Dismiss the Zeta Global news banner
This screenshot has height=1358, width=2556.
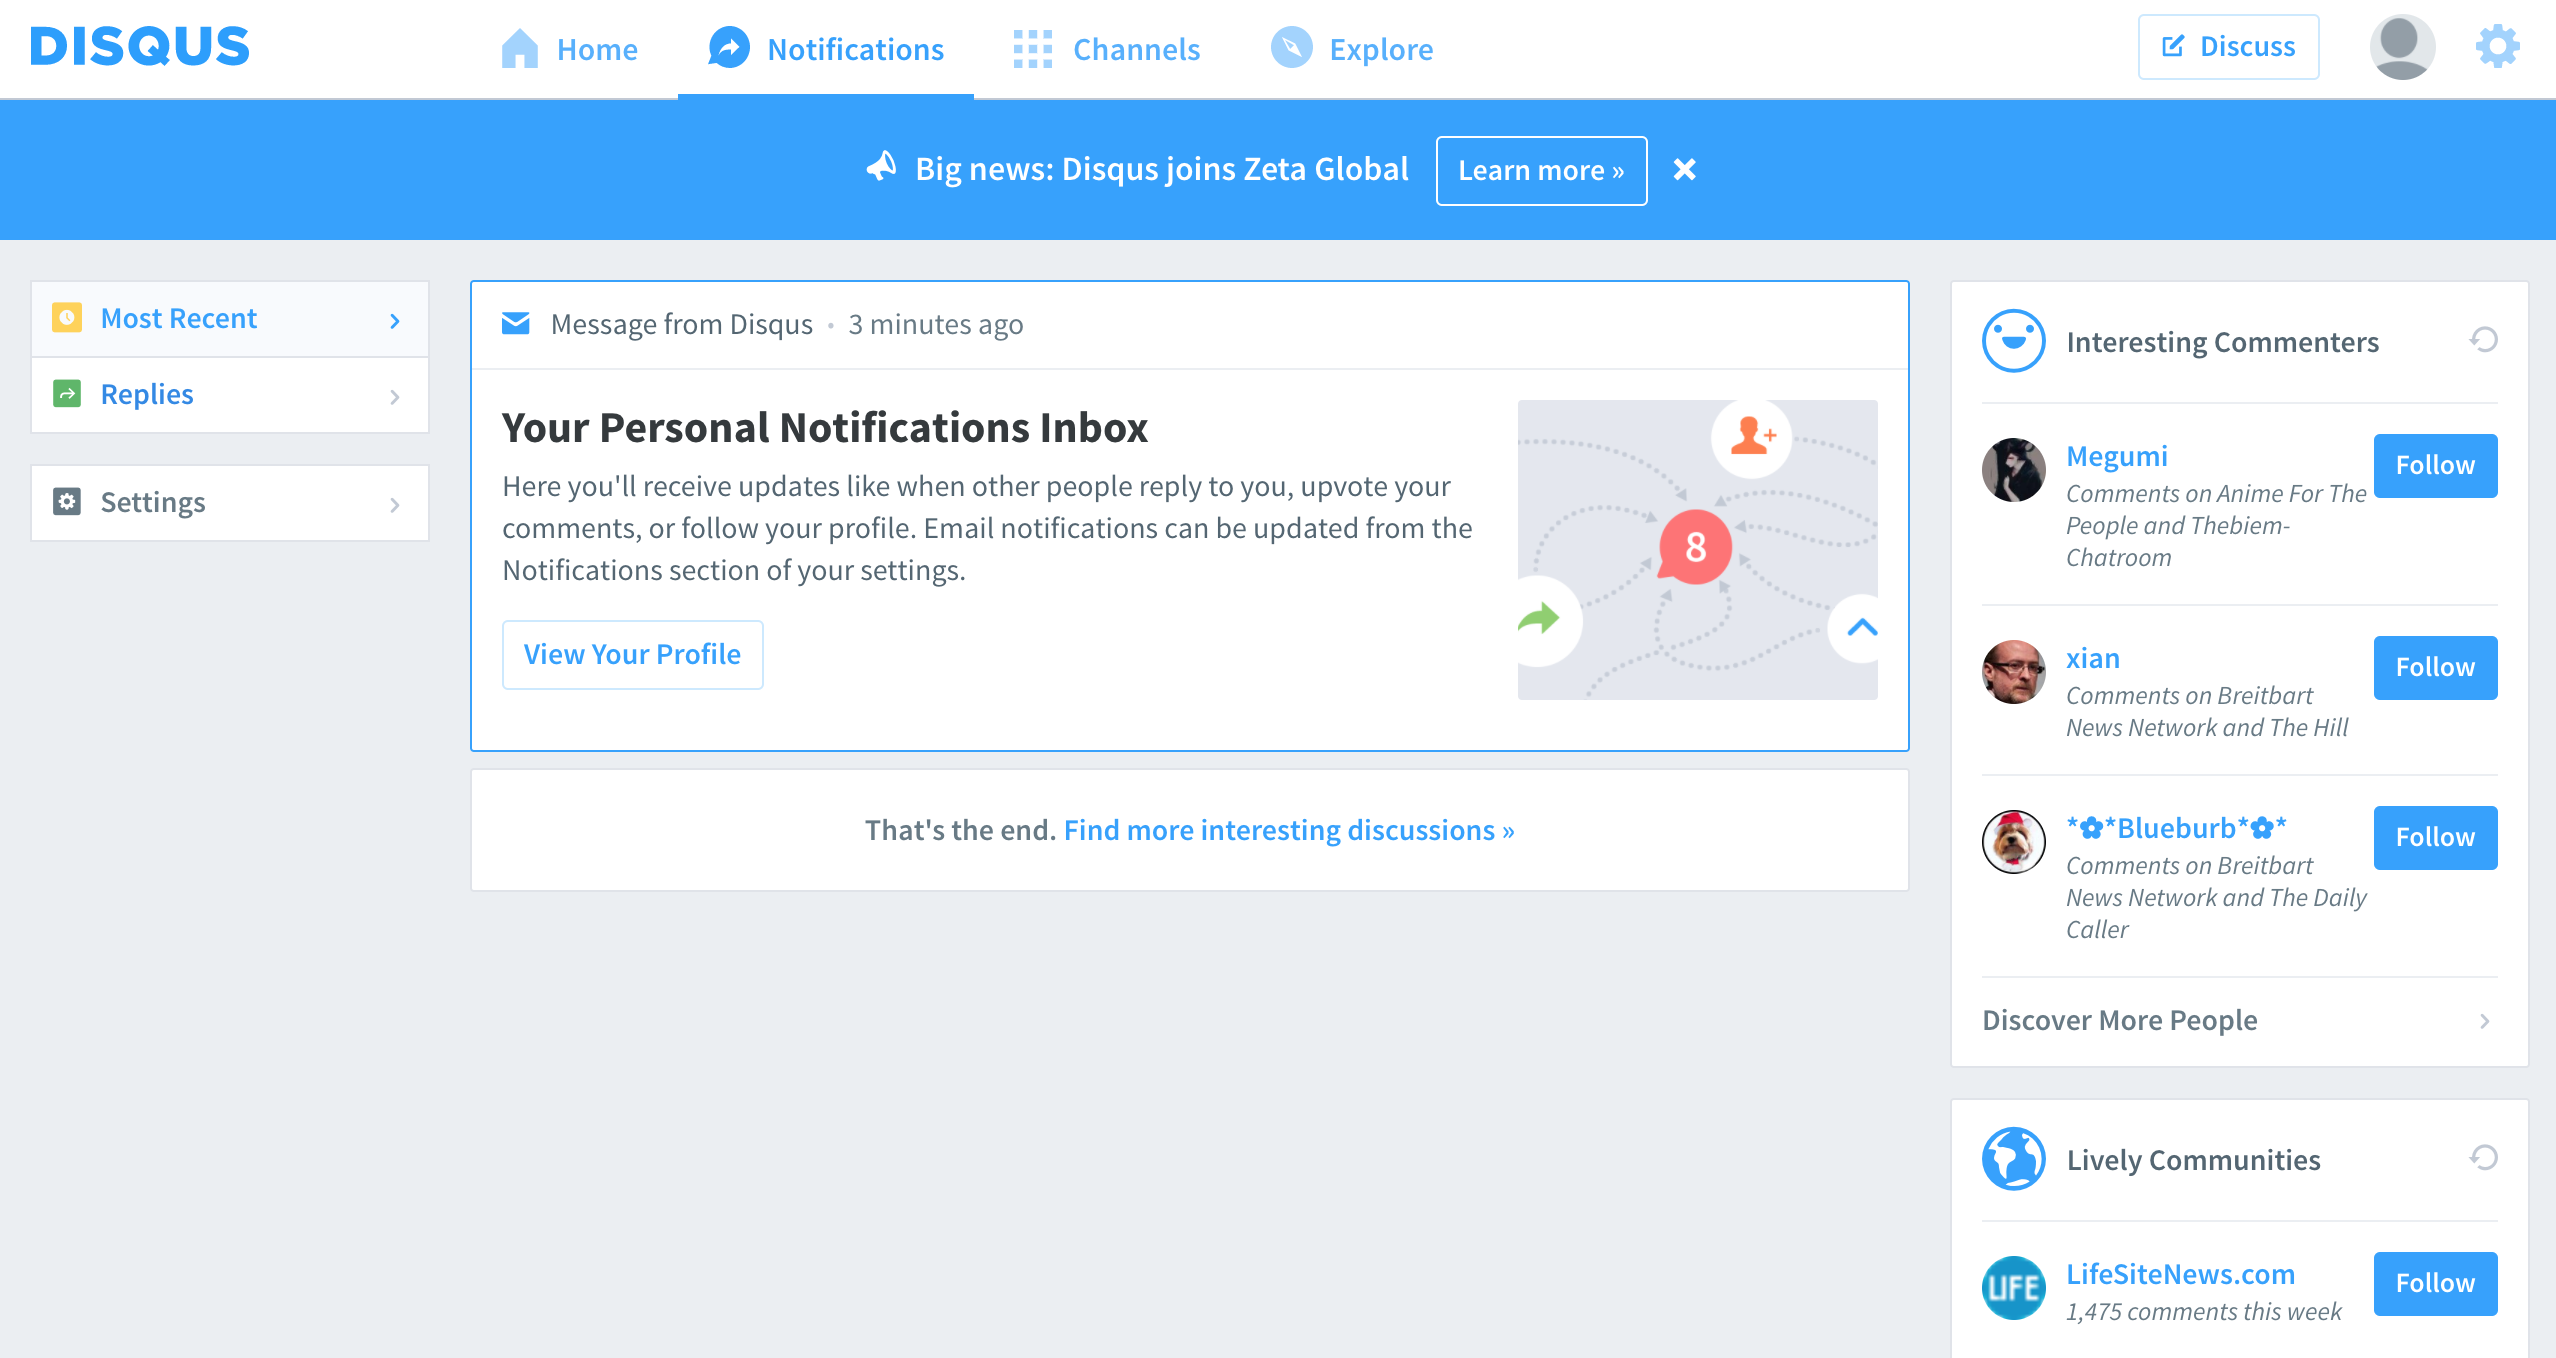click(x=1685, y=170)
